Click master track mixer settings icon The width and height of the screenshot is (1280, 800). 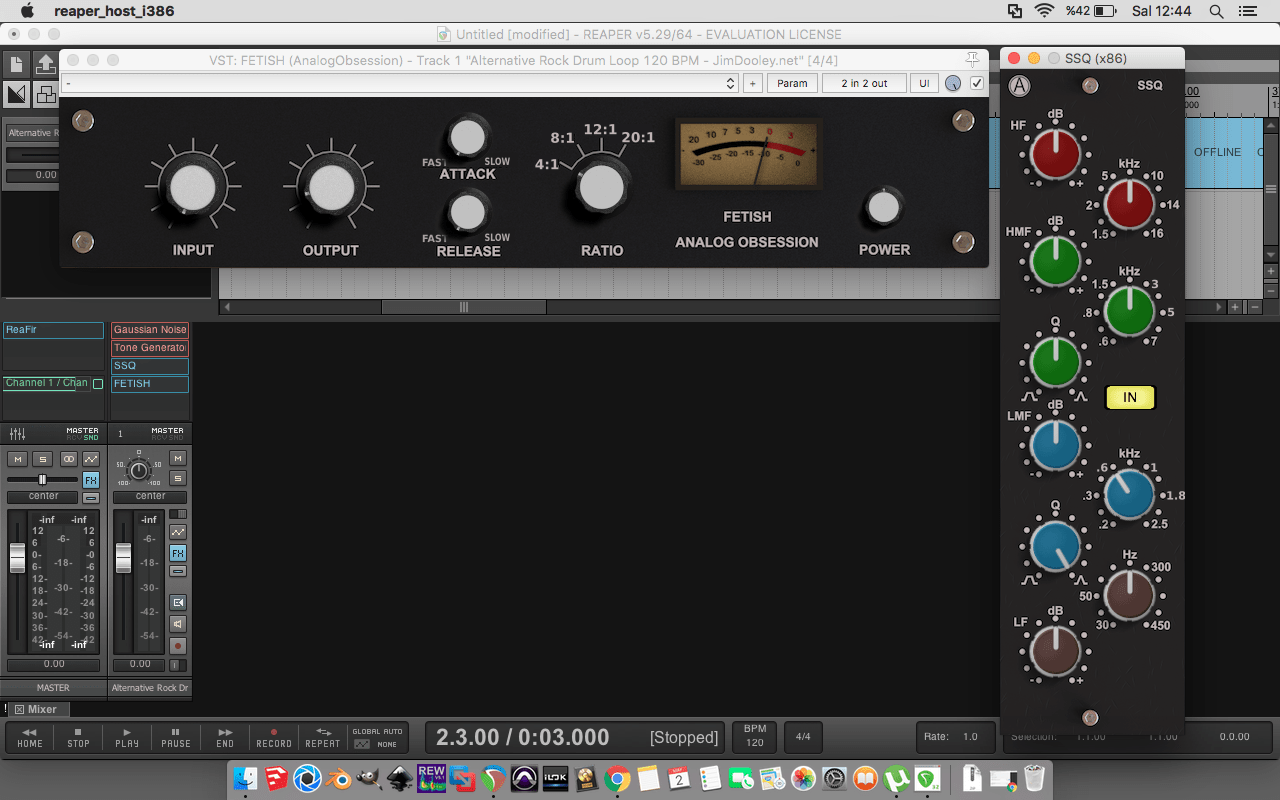[x=17, y=434]
